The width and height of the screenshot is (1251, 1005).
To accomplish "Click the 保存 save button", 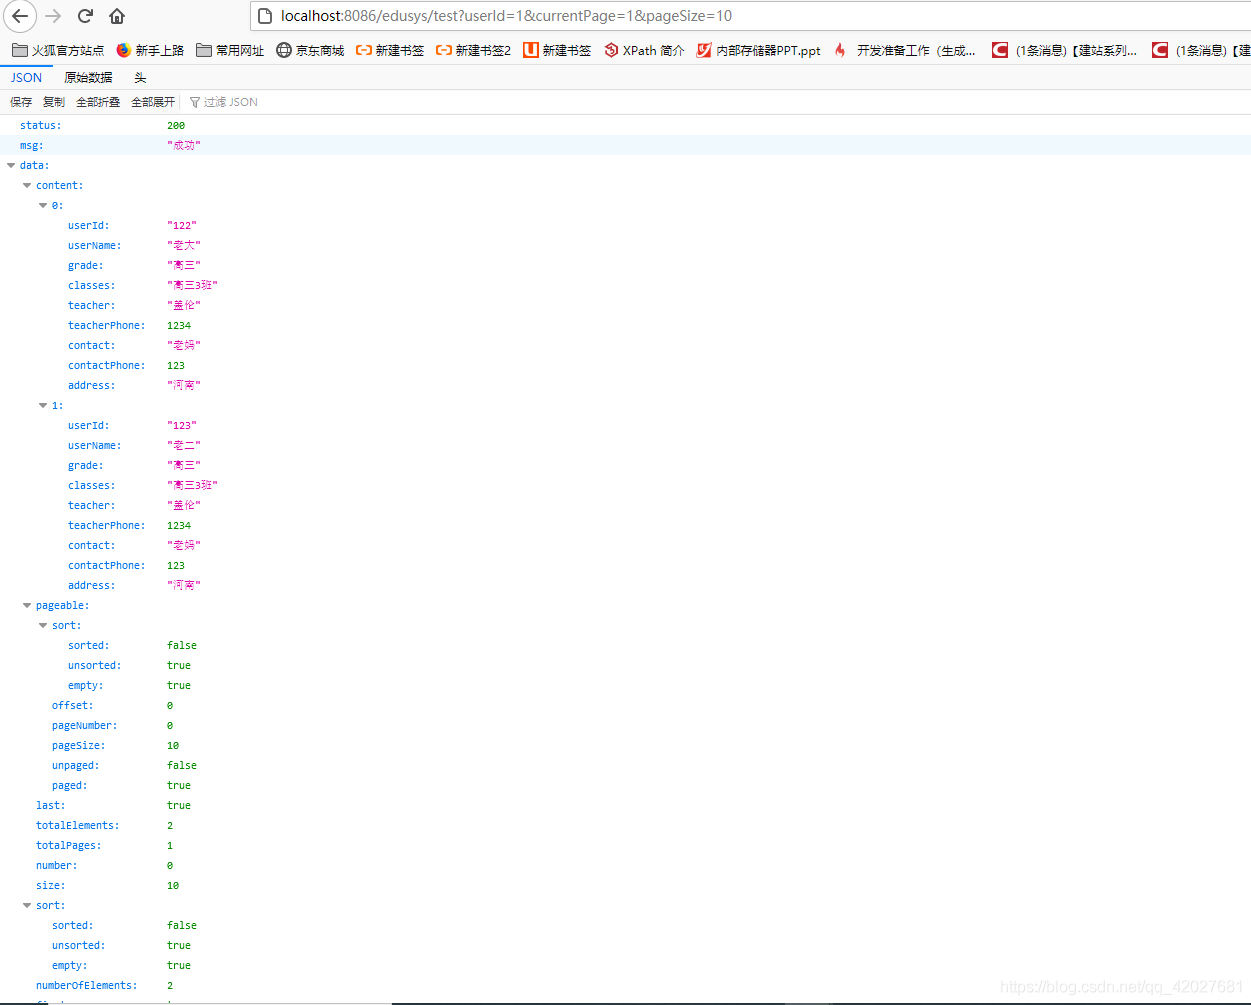I will [21, 102].
